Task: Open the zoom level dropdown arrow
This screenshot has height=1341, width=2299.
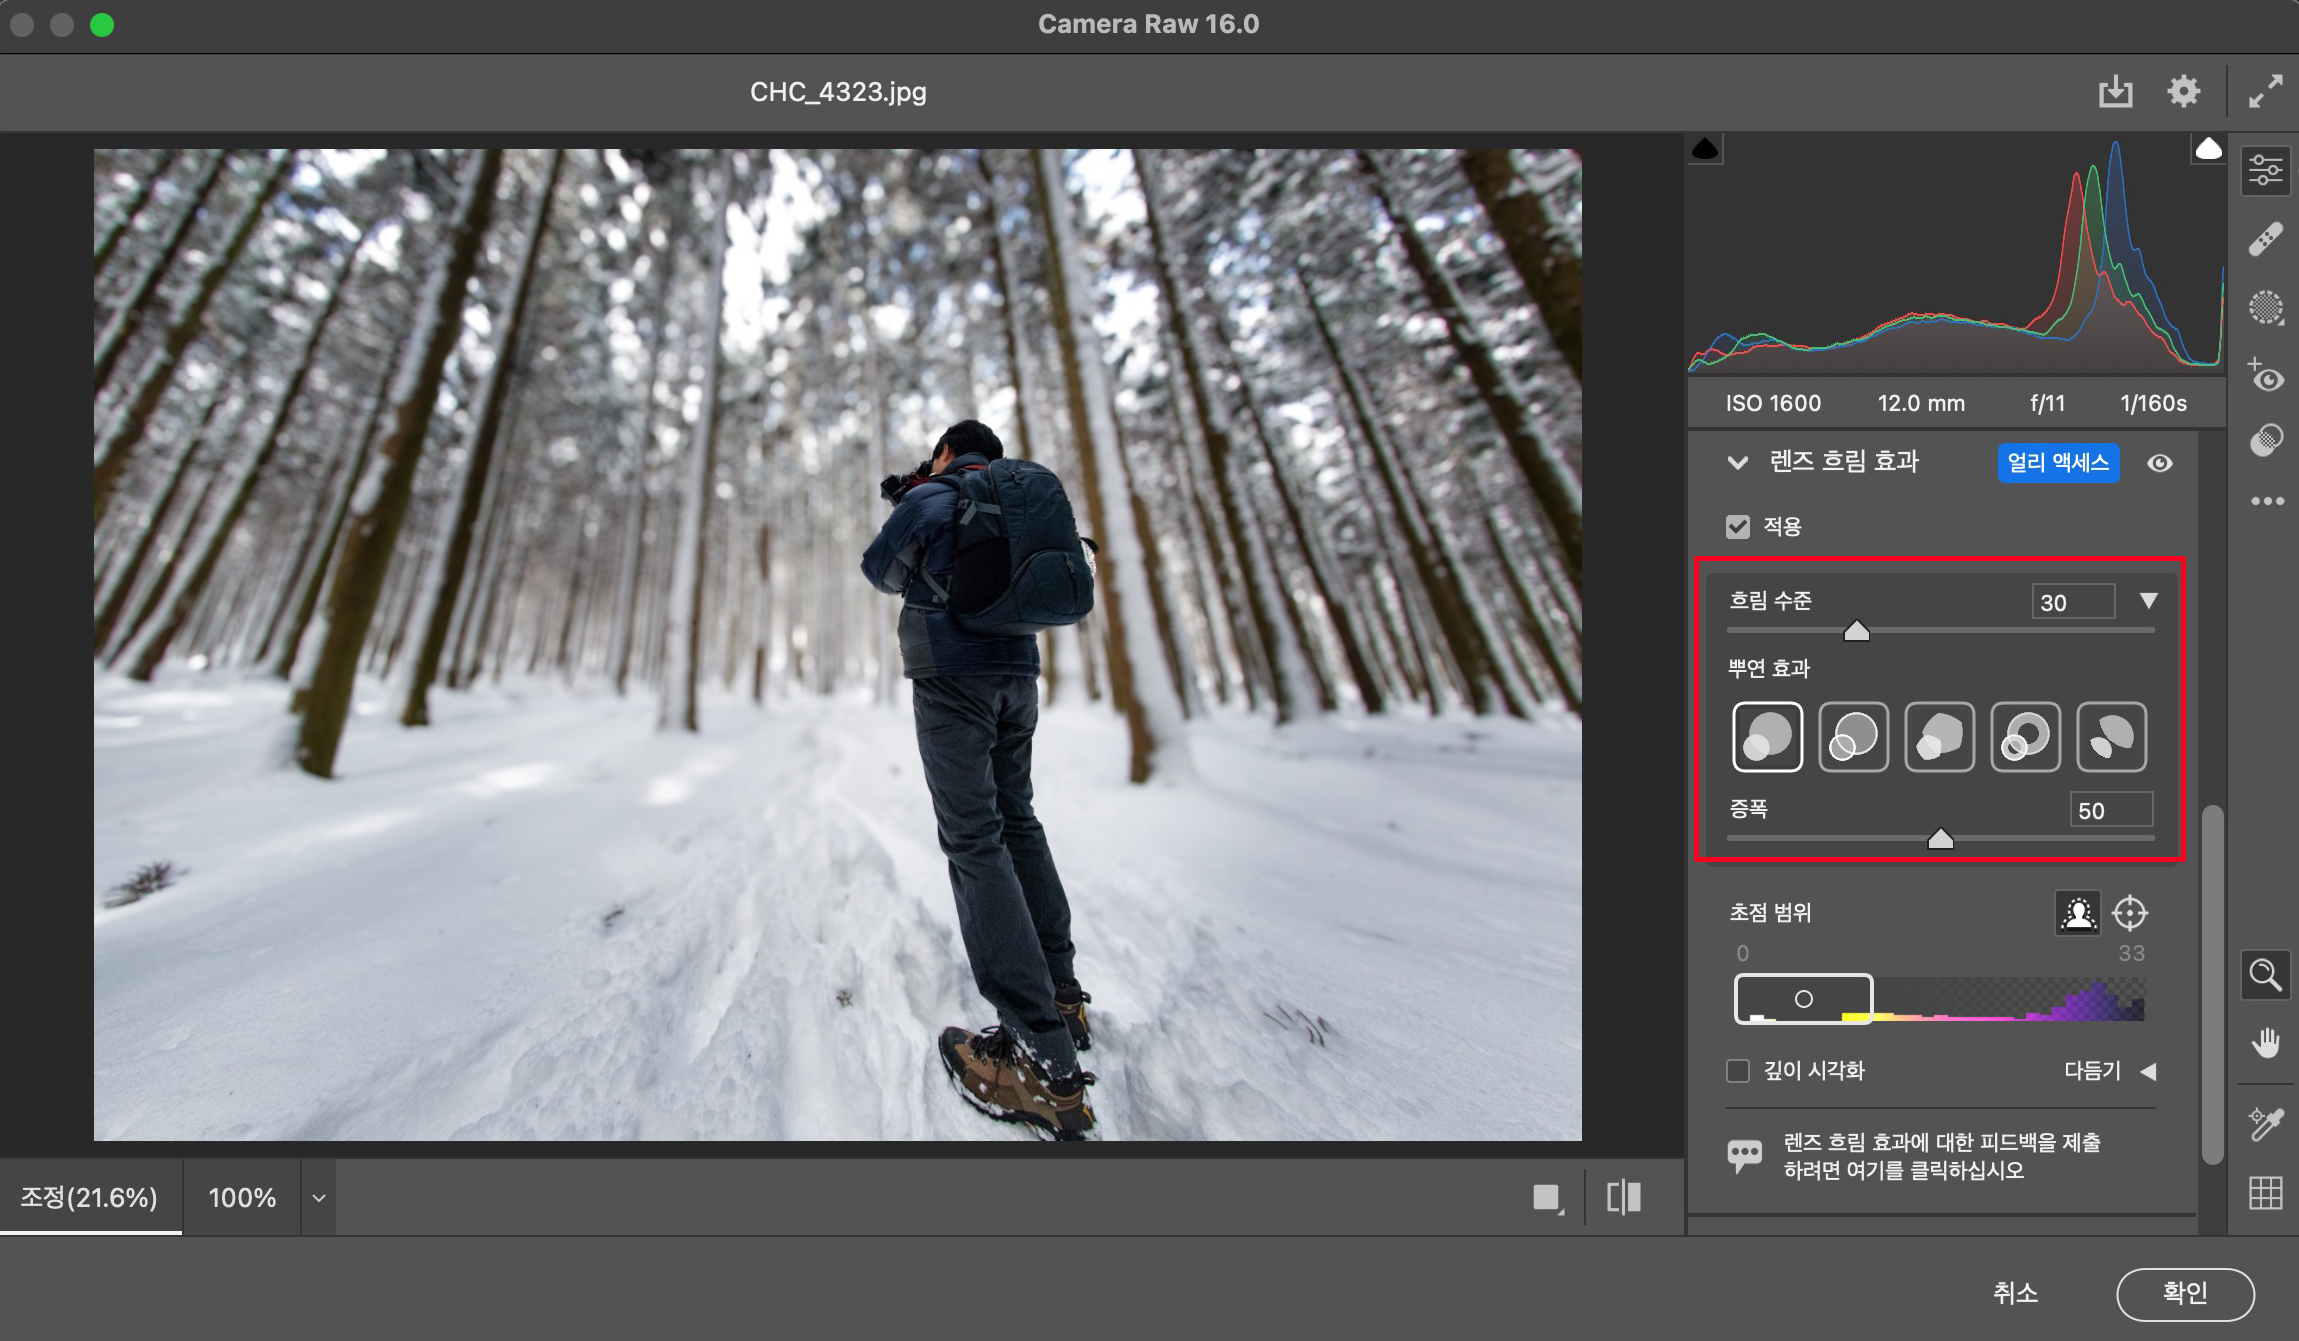Action: point(319,1198)
